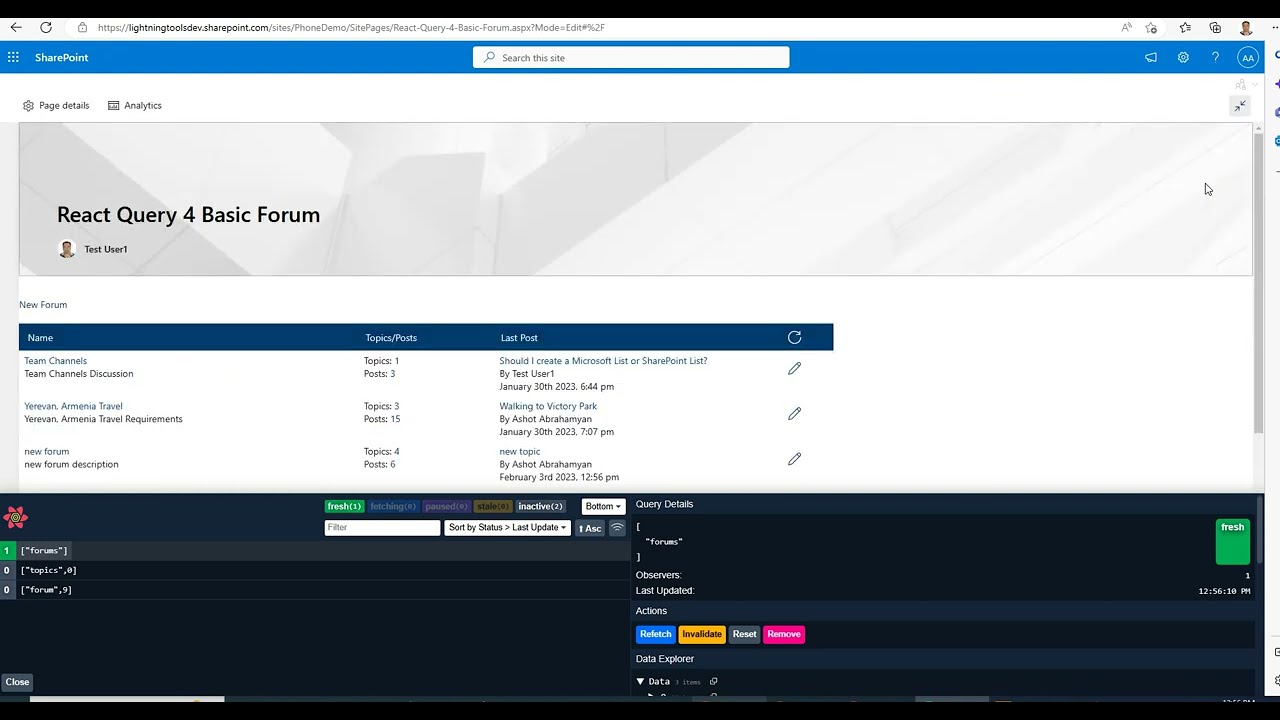The height and width of the screenshot is (720, 1280).
Task: Close the React Query devtools panel
Action: (x=17, y=682)
